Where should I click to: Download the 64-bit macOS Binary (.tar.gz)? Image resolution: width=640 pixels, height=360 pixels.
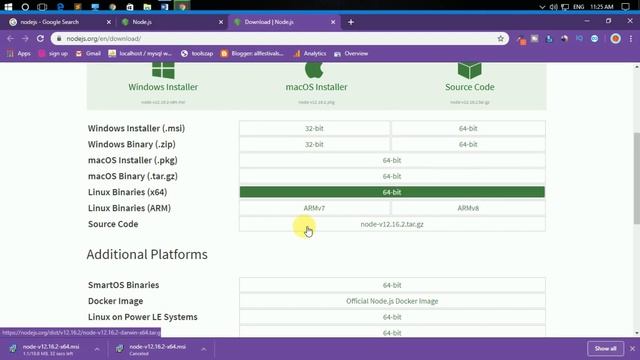point(392,176)
